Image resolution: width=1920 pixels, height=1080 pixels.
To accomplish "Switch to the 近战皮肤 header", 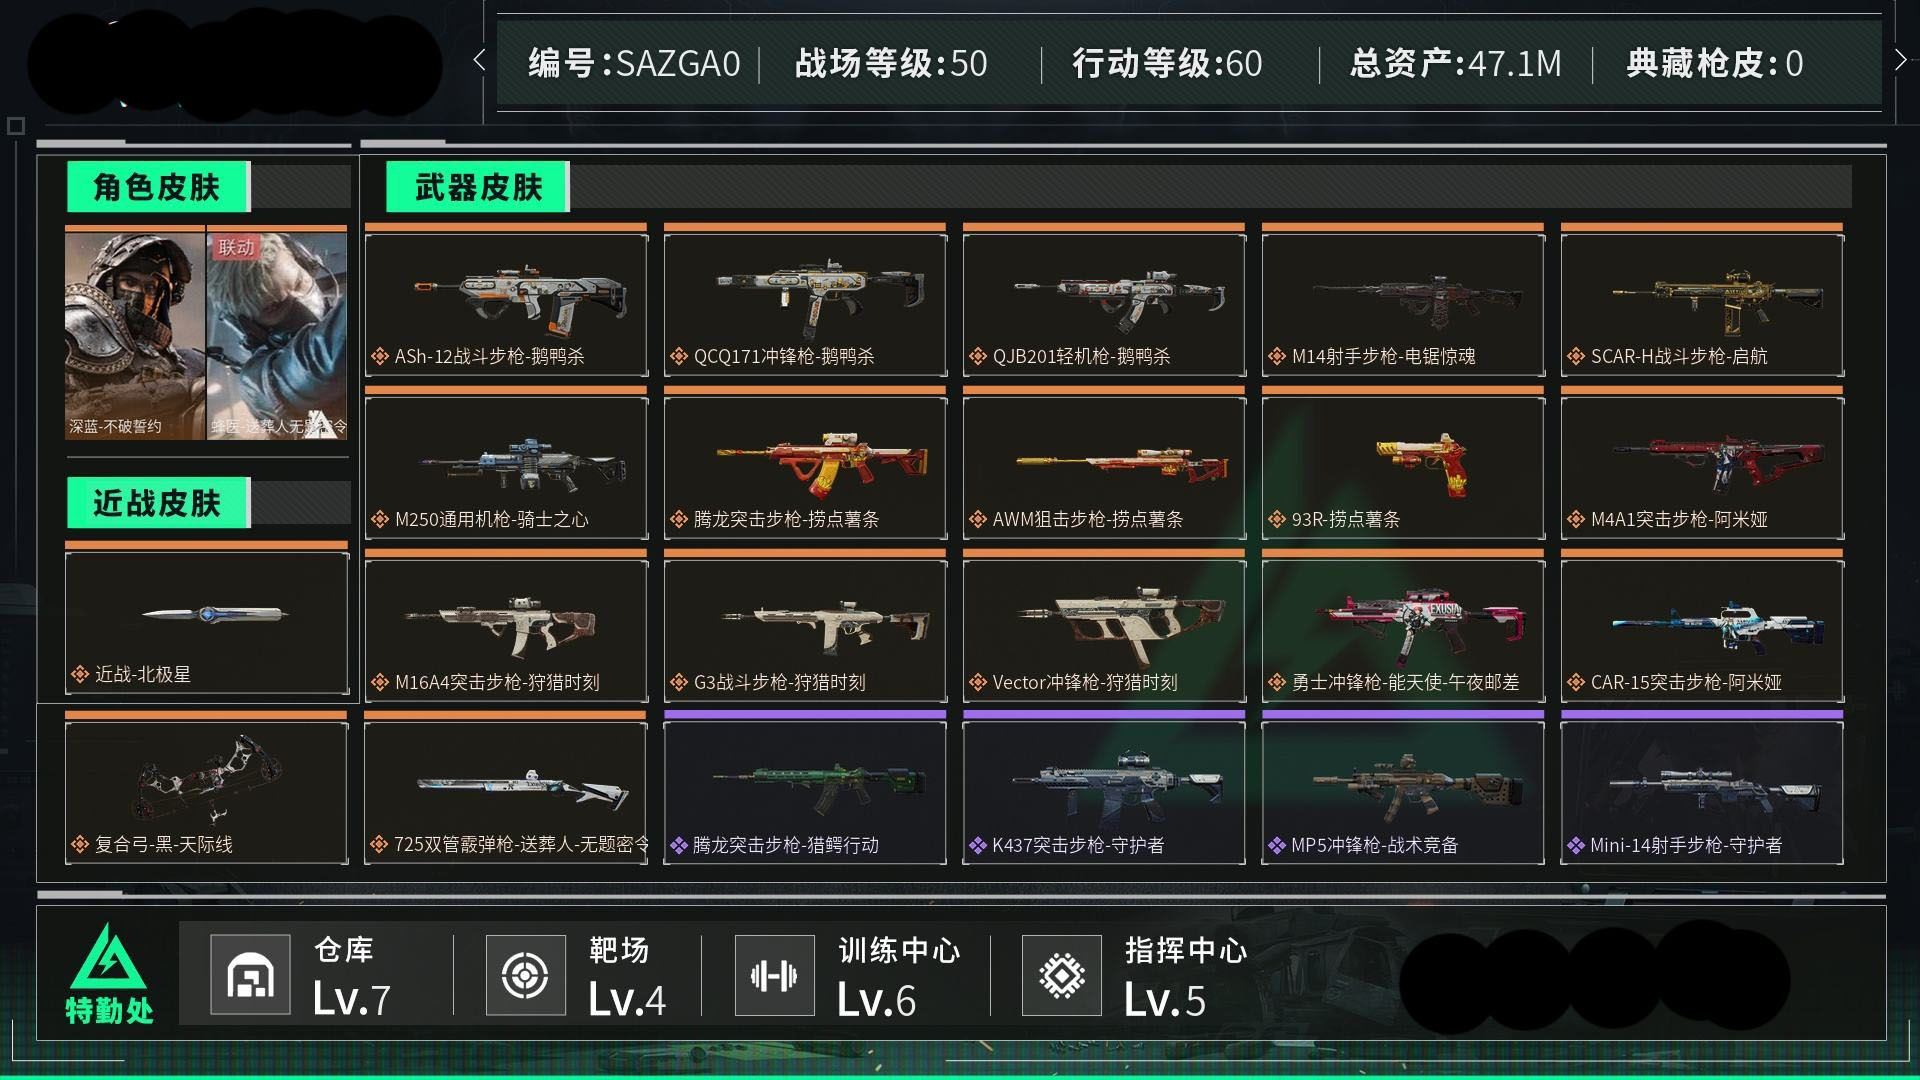I will click(157, 502).
